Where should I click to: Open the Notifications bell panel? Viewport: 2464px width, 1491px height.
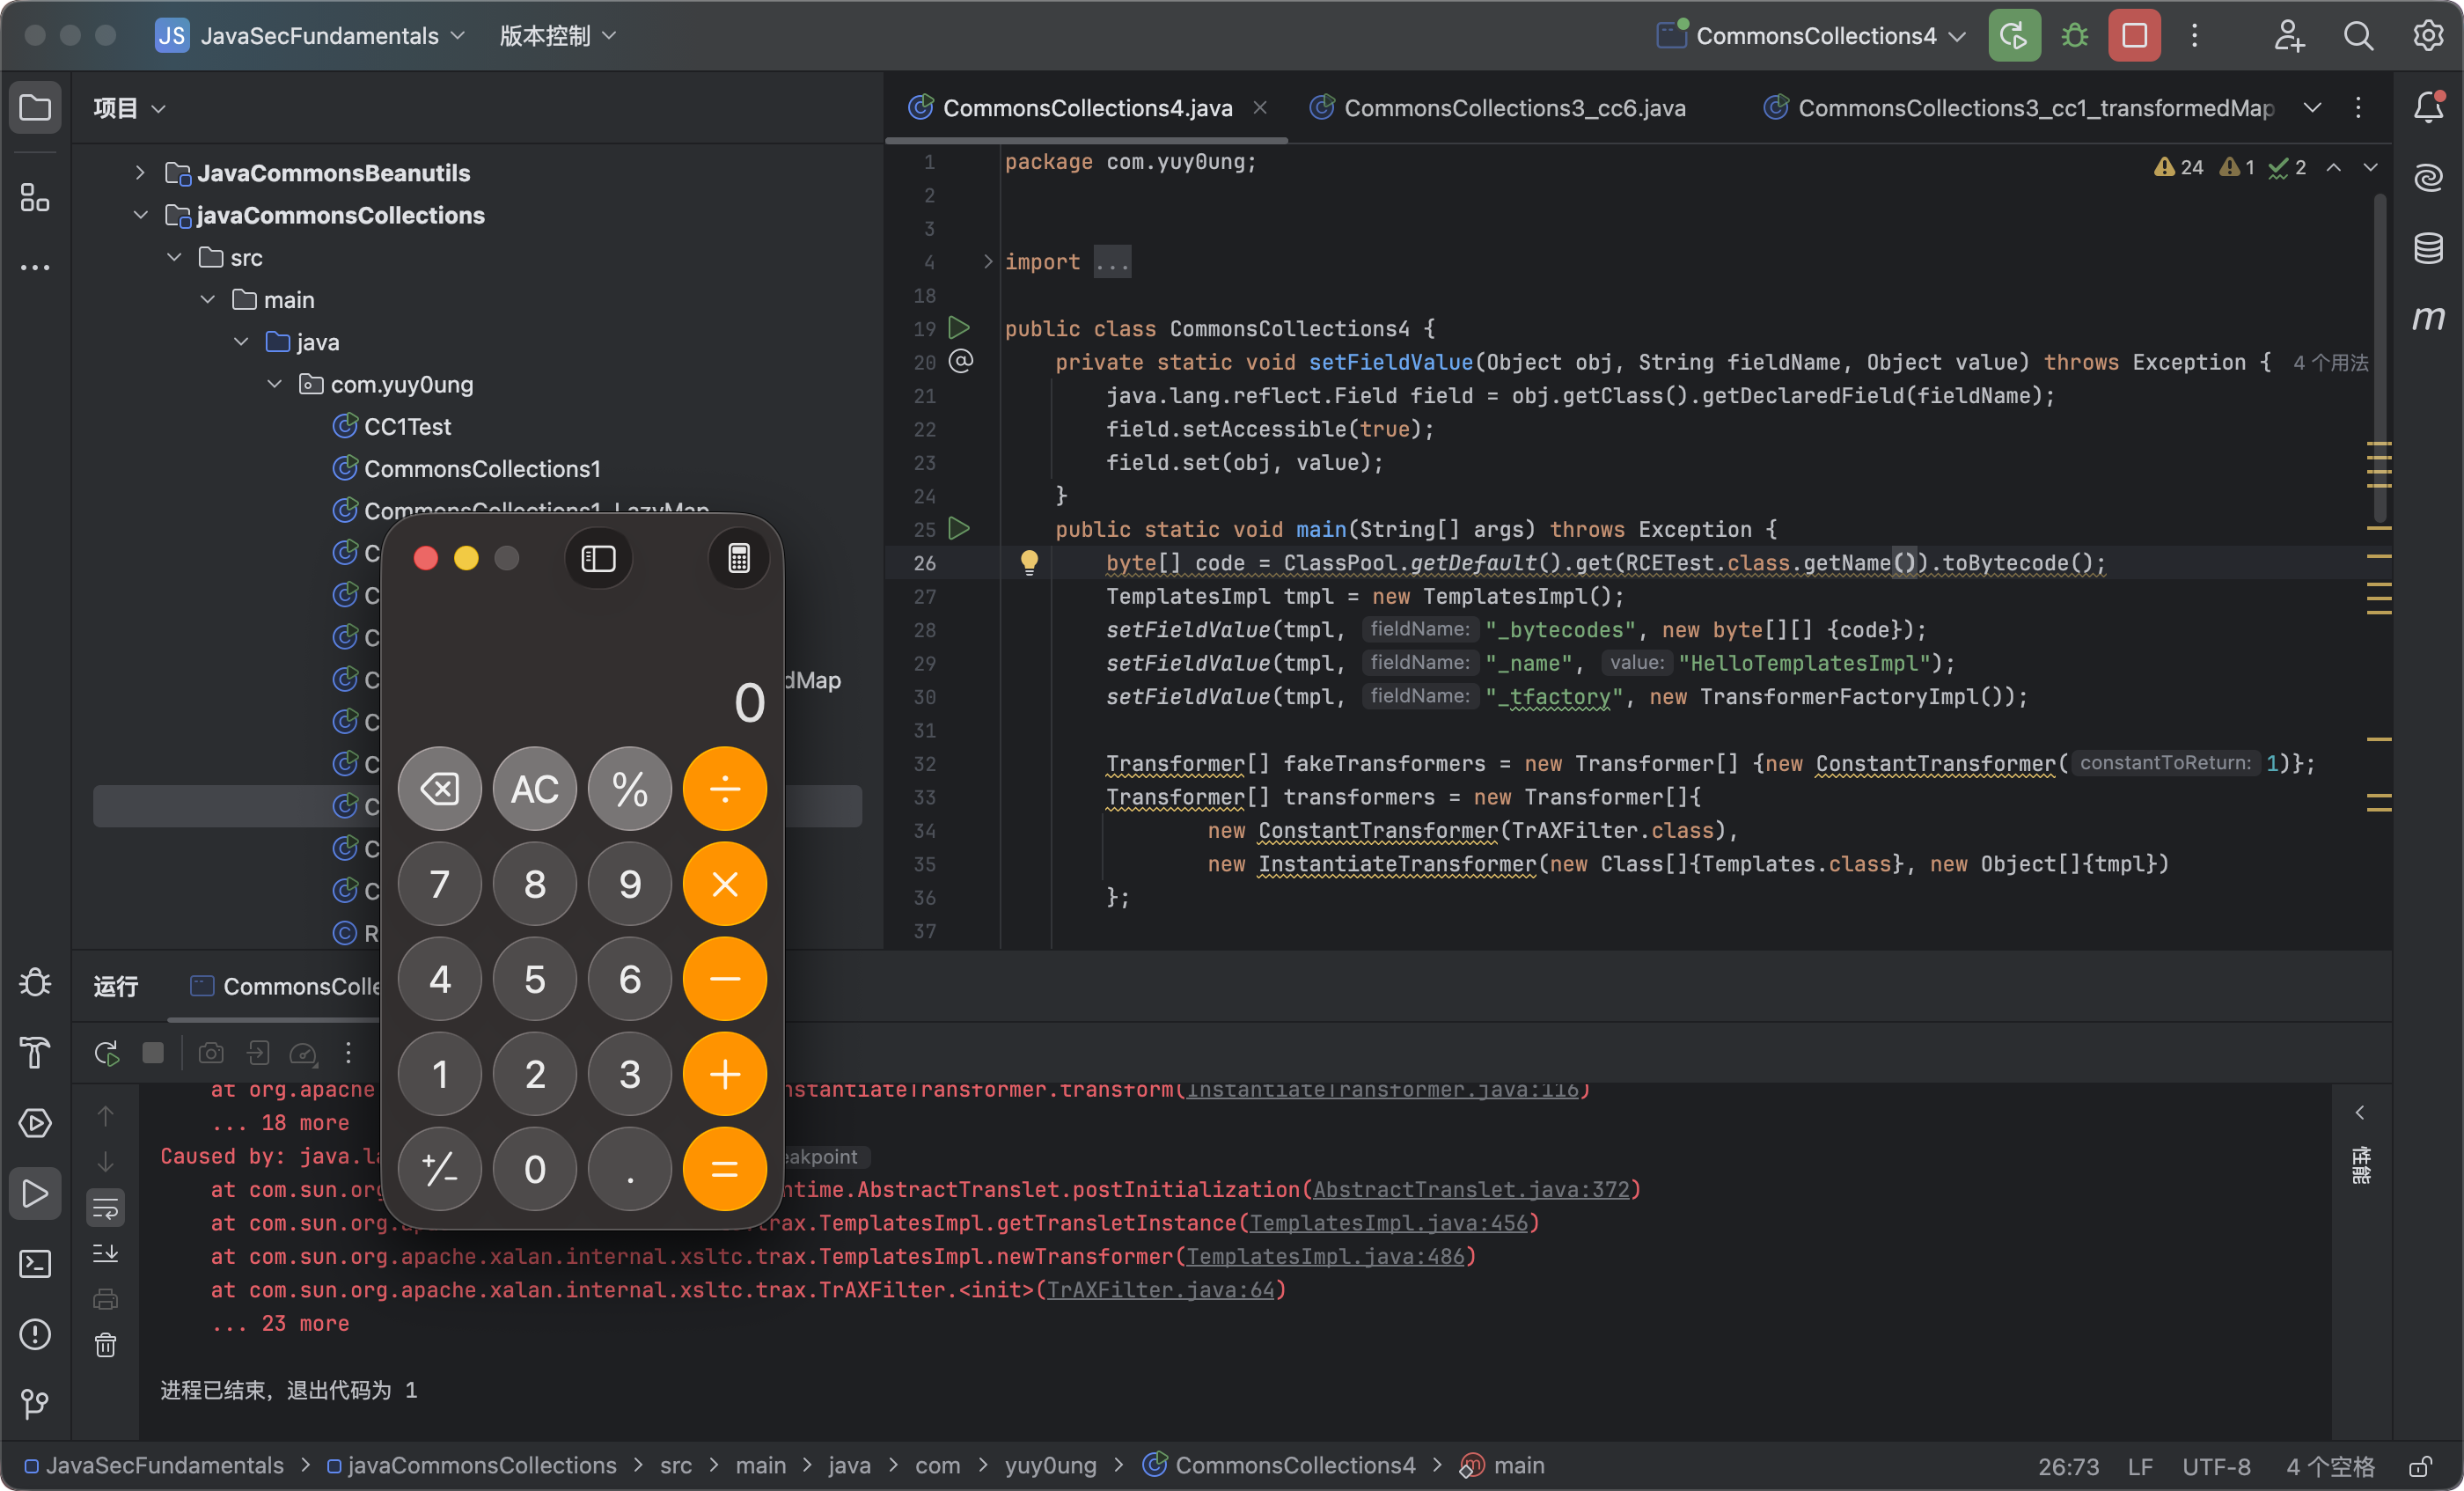coord(2428,107)
